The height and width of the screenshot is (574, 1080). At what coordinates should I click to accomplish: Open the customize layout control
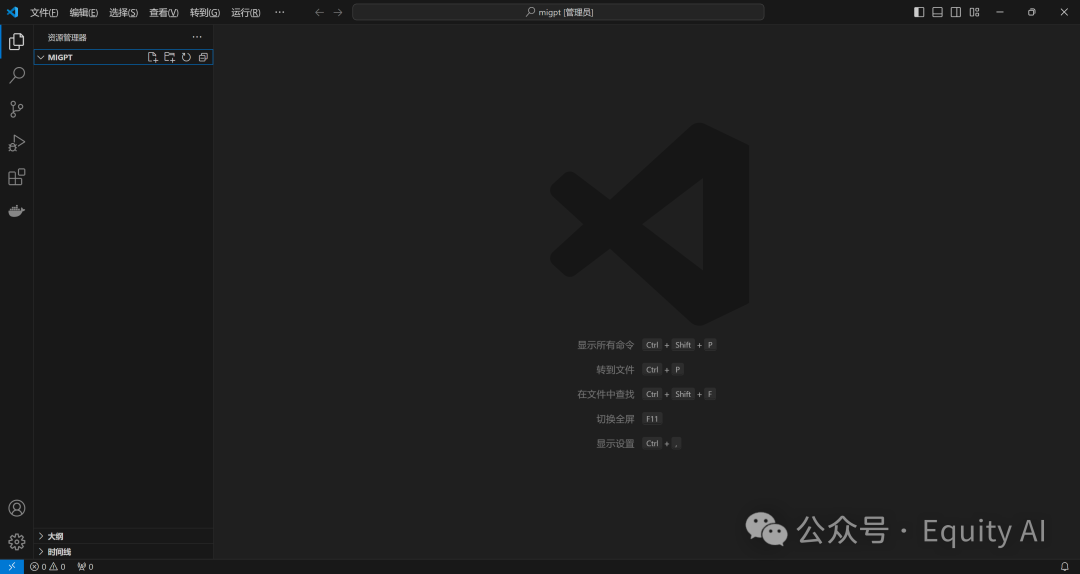point(975,12)
